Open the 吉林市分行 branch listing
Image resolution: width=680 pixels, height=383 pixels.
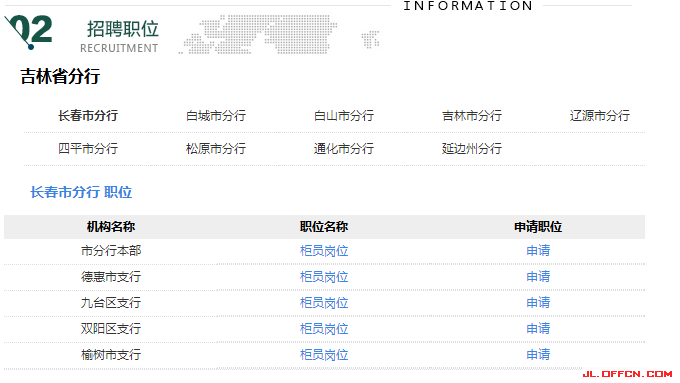(x=472, y=116)
